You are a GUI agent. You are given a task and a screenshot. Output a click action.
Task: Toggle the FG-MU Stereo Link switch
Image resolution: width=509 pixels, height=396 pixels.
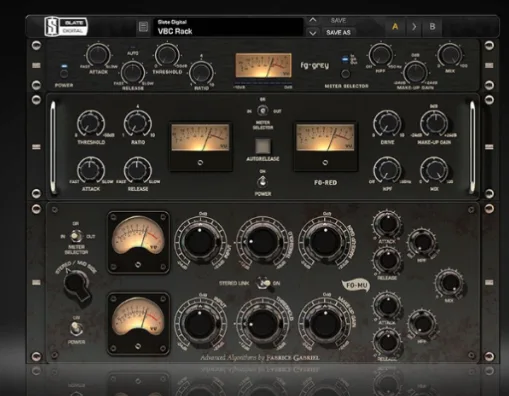point(264,283)
